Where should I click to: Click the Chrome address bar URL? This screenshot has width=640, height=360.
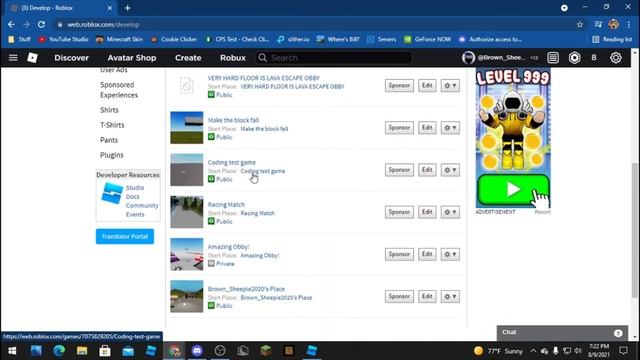103,24
